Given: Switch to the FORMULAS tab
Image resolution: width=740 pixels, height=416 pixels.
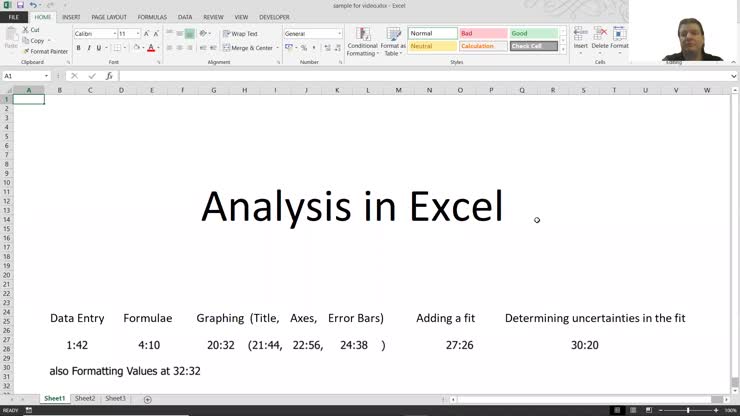Looking at the screenshot, I should (x=152, y=17).
